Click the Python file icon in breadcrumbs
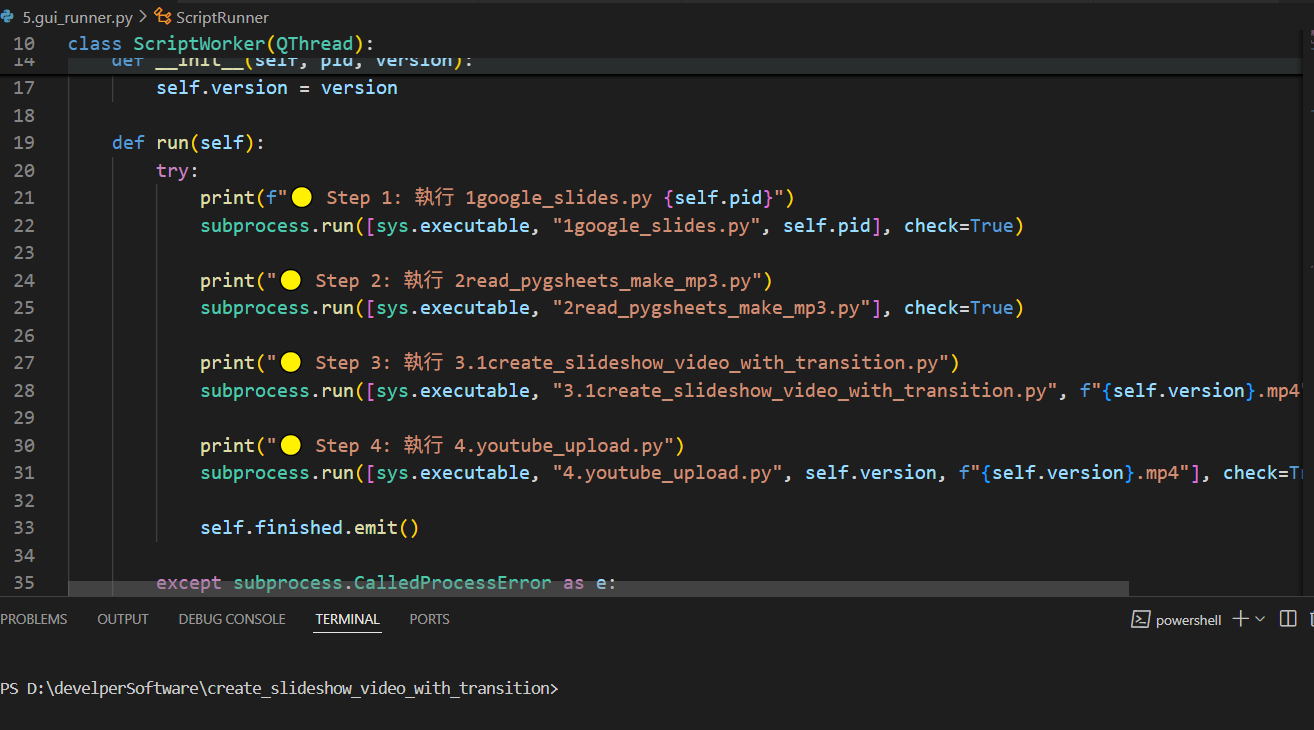 tap(8, 17)
